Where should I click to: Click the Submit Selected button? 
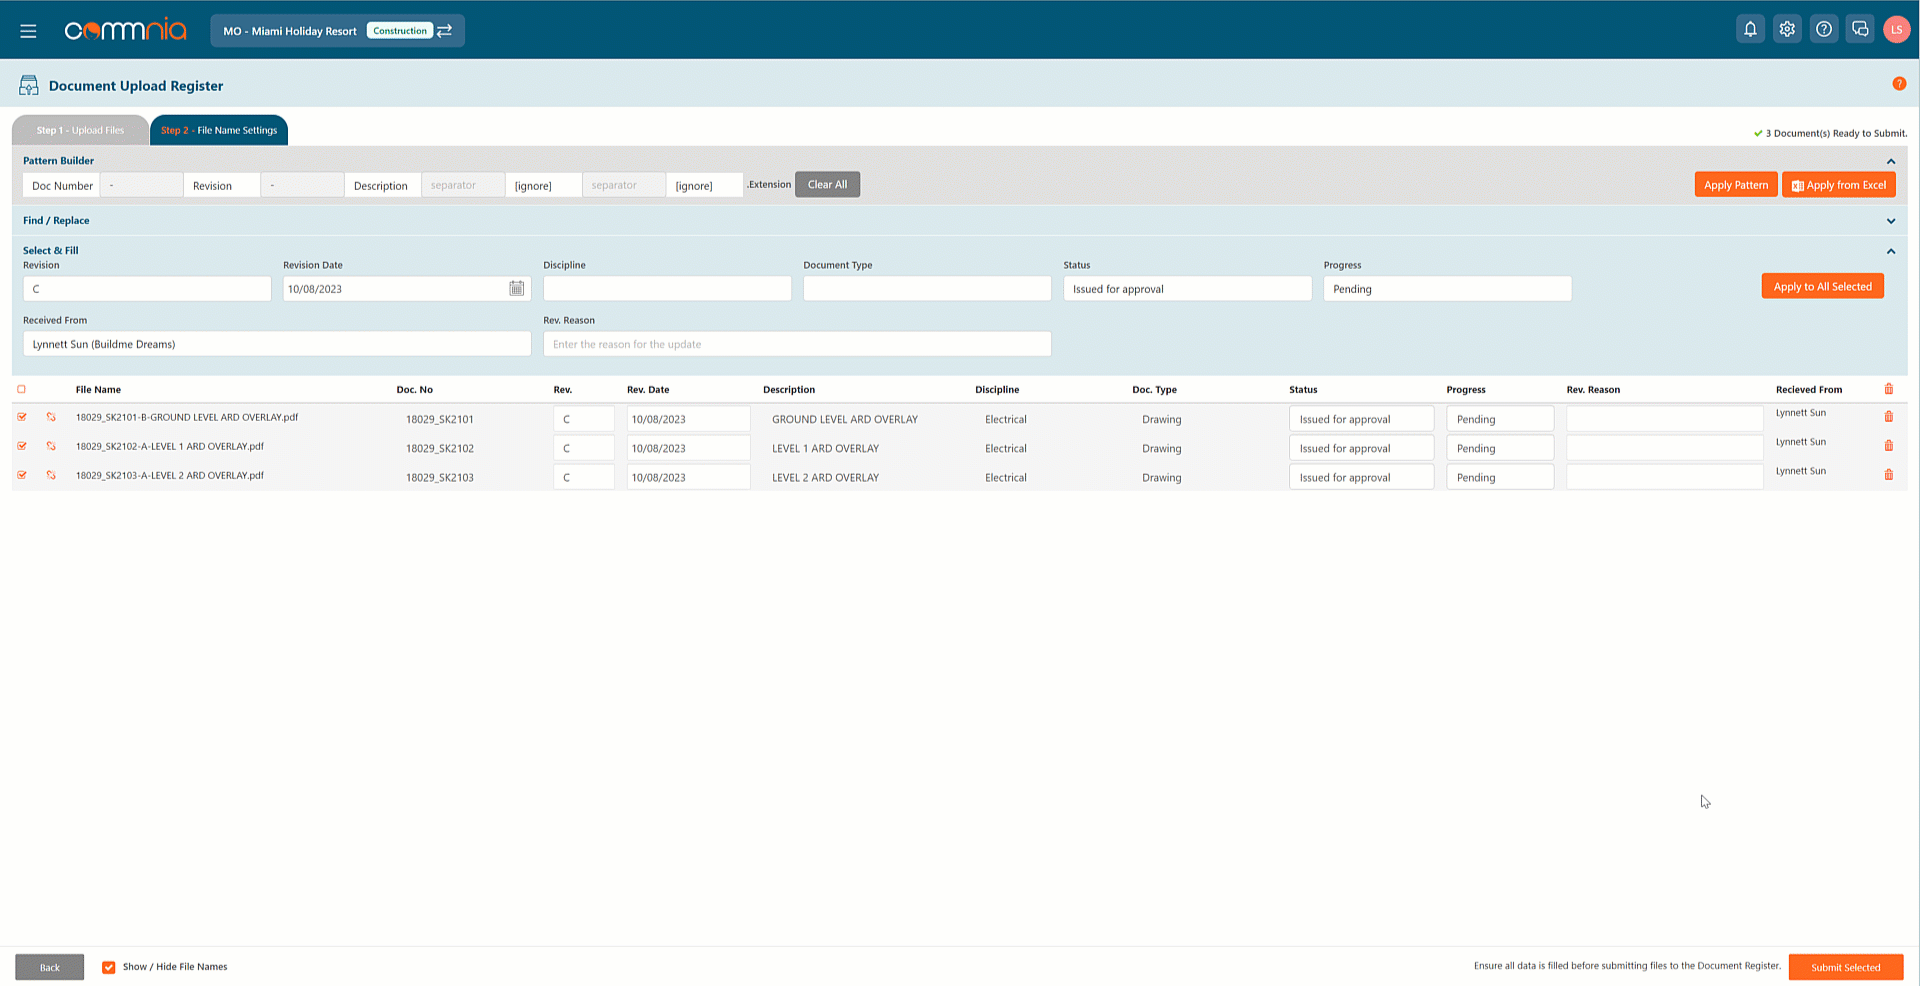[1845, 967]
